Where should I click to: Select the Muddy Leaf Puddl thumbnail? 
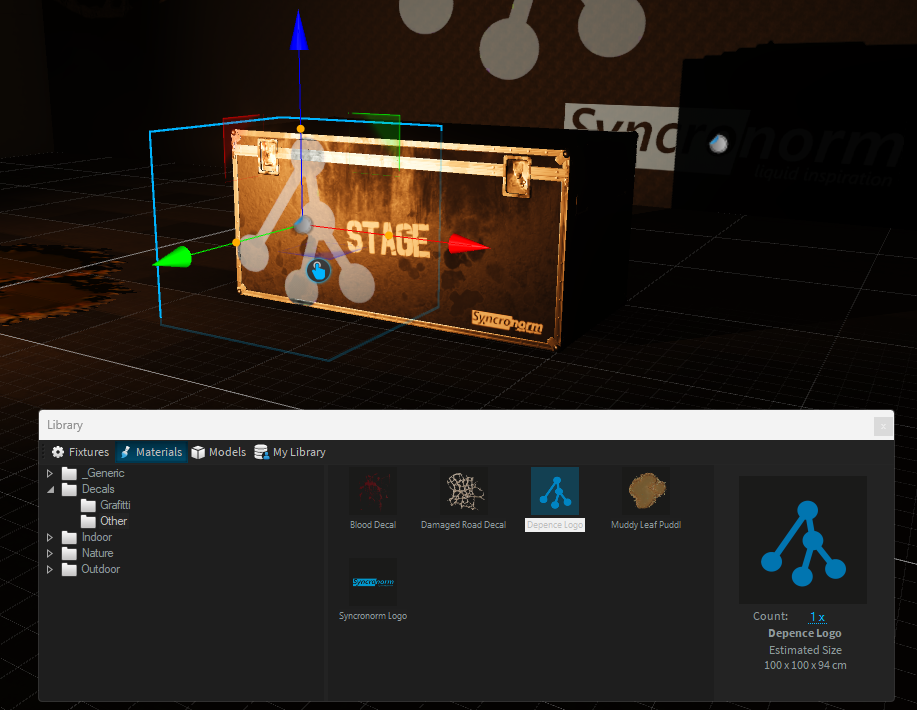pos(646,490)
